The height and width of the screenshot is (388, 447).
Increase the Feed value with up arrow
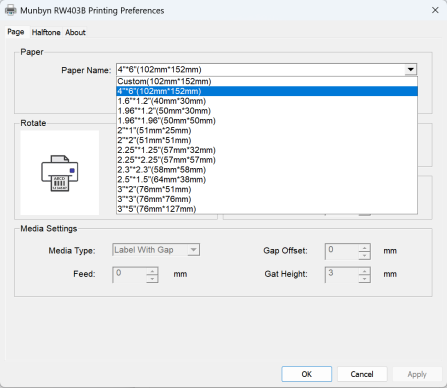(x=152, y=271)
